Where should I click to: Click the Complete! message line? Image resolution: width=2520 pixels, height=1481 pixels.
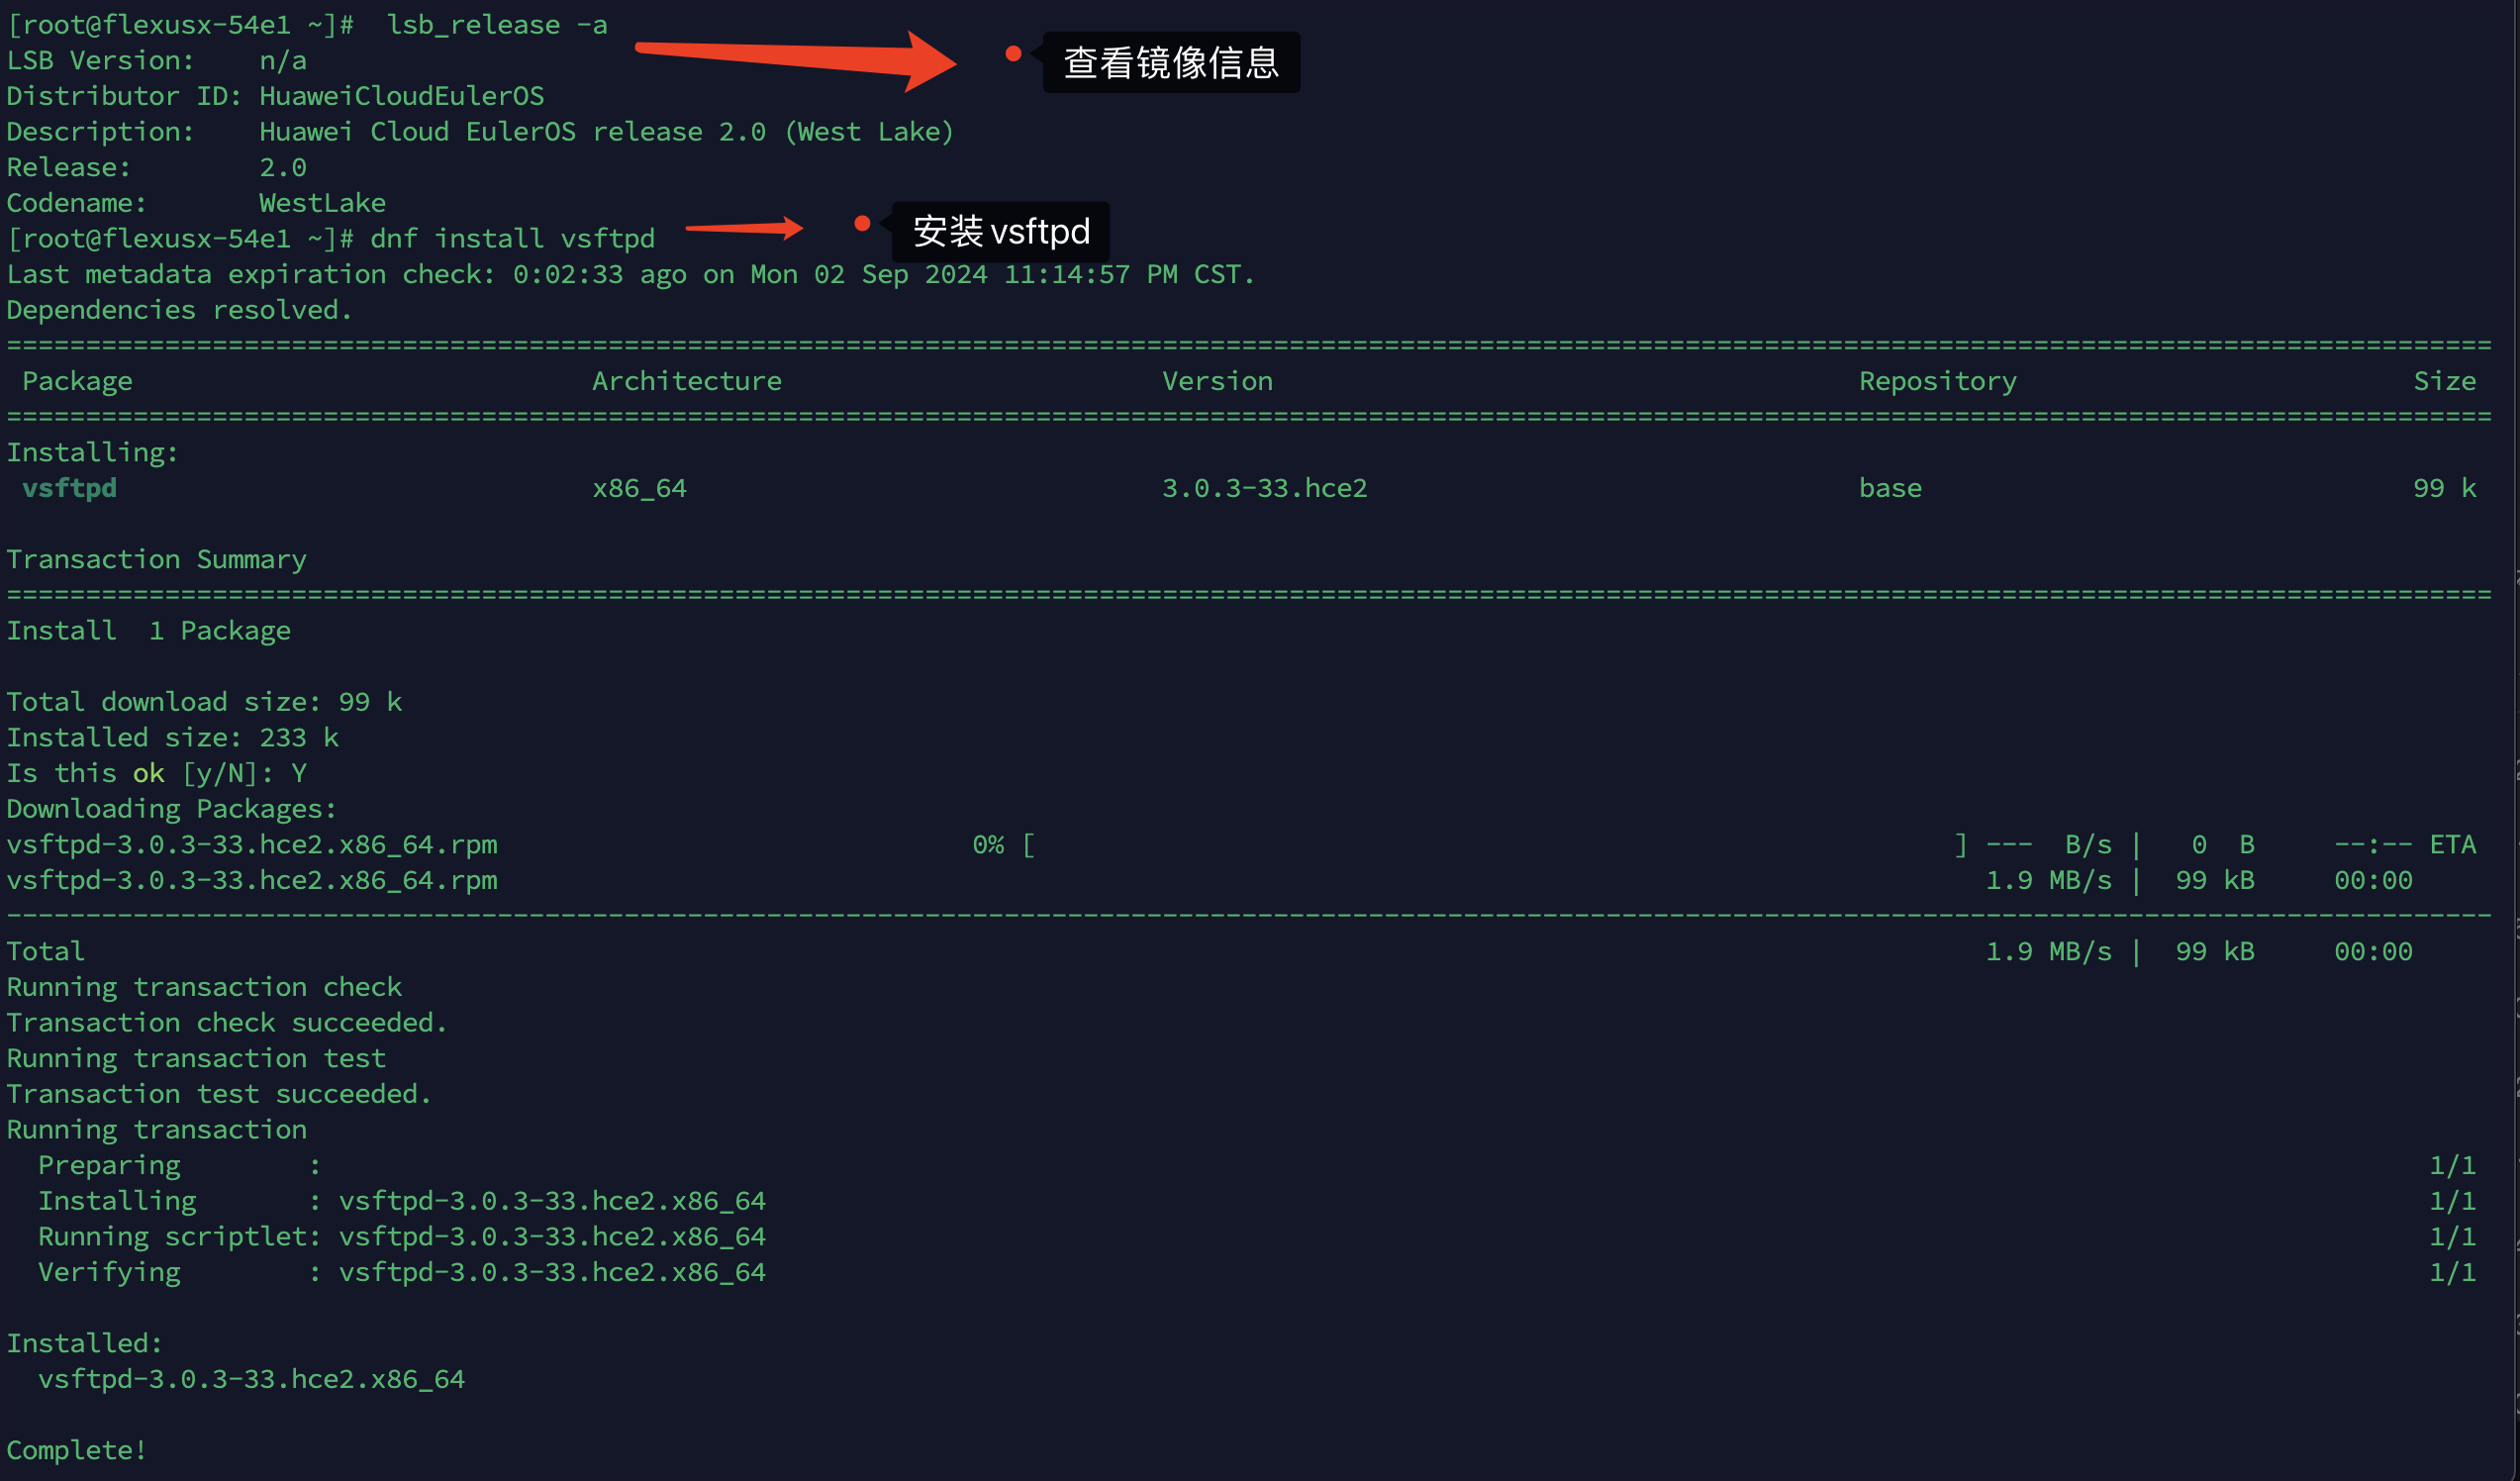click(x=76, y=1450)
